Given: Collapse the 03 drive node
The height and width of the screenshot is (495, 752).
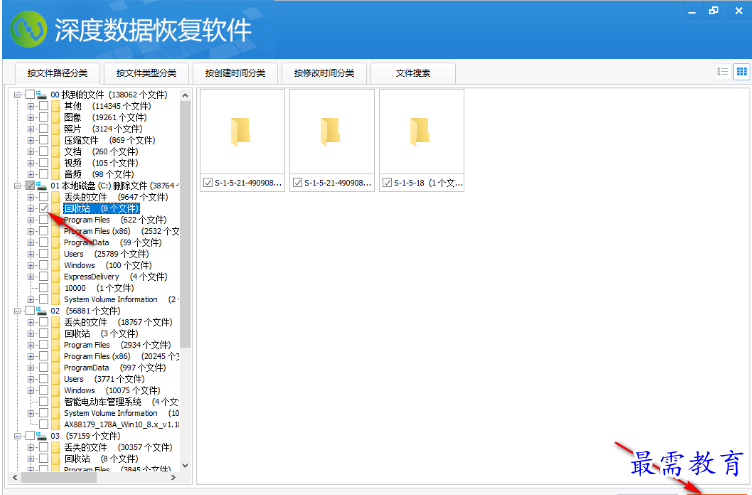Looking at the screenshot, I should pos(17,436).
